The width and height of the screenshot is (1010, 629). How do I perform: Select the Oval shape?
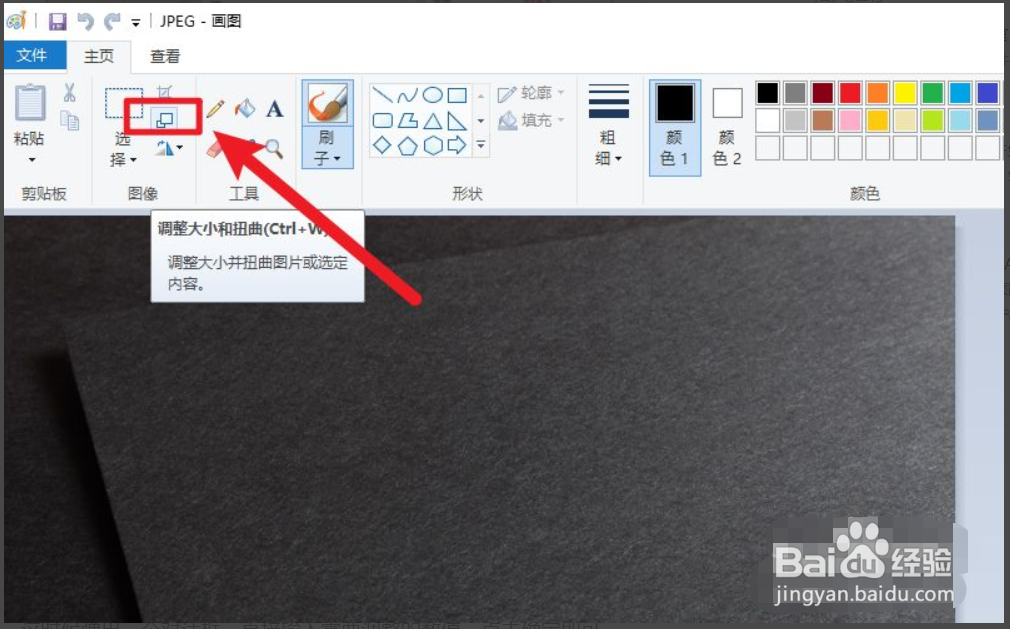tap(432, 95)
